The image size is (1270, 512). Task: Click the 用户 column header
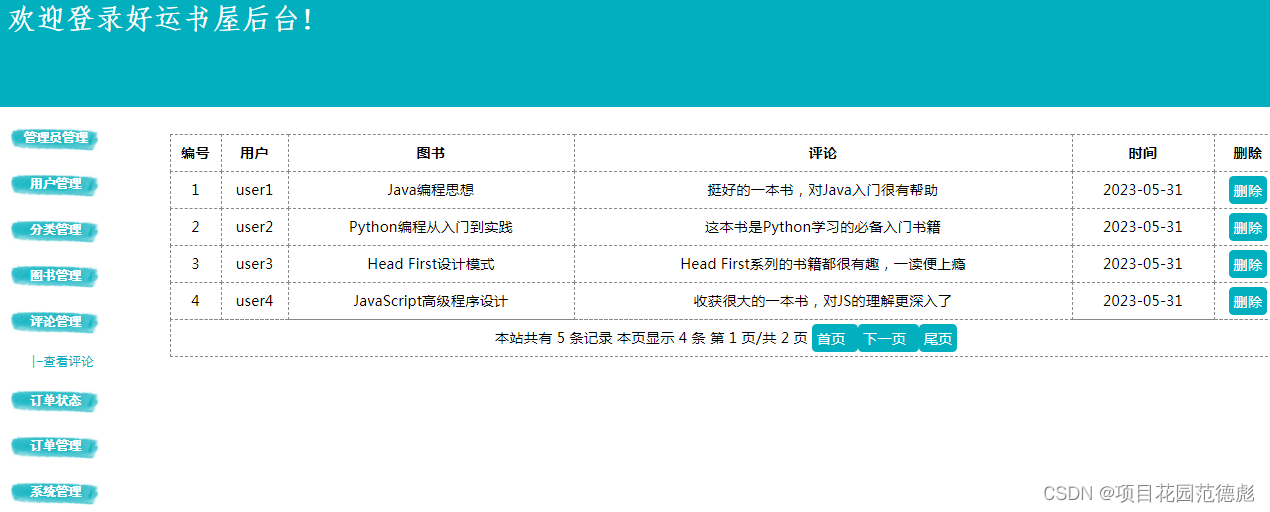tap(255, 153)
